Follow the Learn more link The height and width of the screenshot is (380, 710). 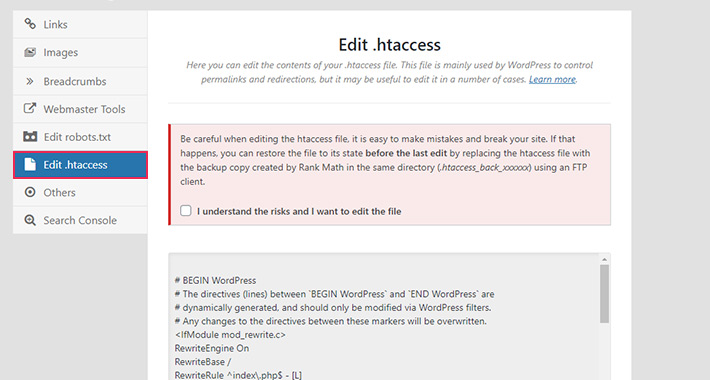coord(552,79)
